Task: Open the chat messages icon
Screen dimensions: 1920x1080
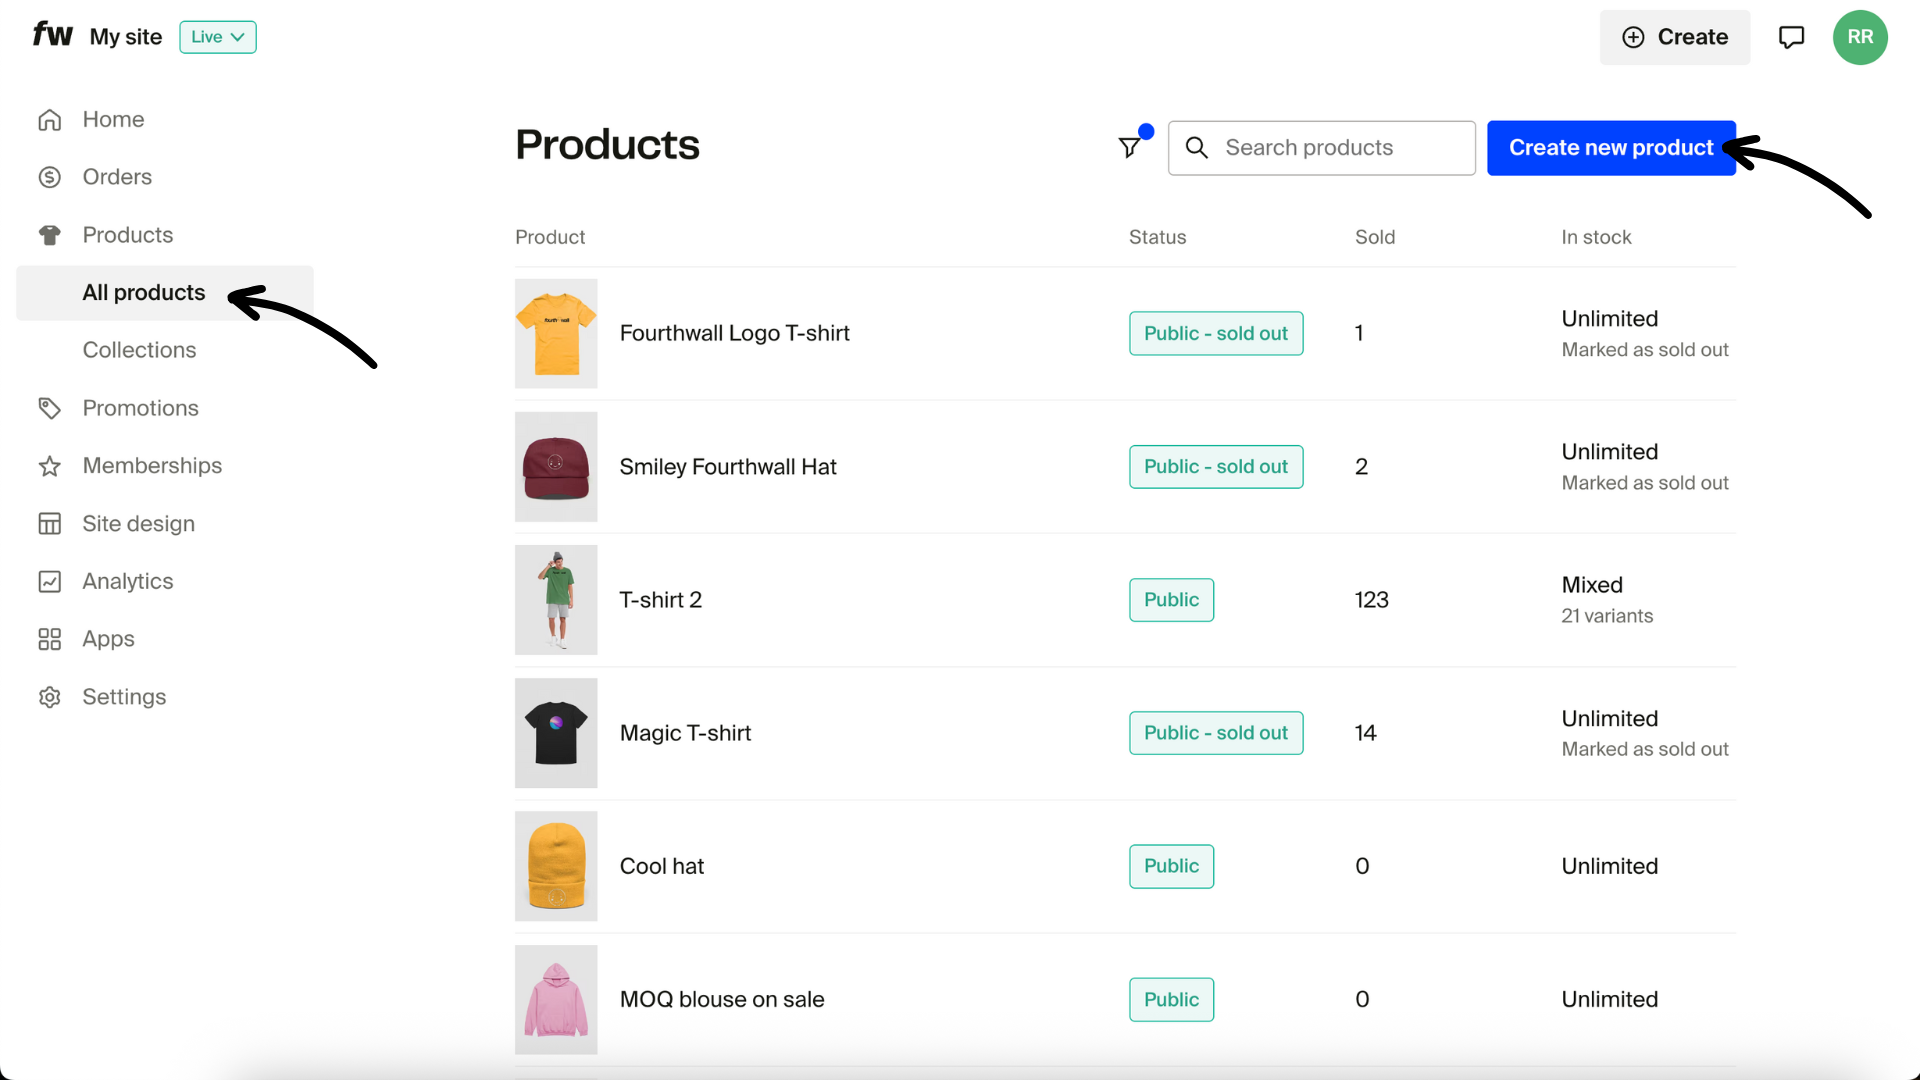Action: click(1791, 37)
